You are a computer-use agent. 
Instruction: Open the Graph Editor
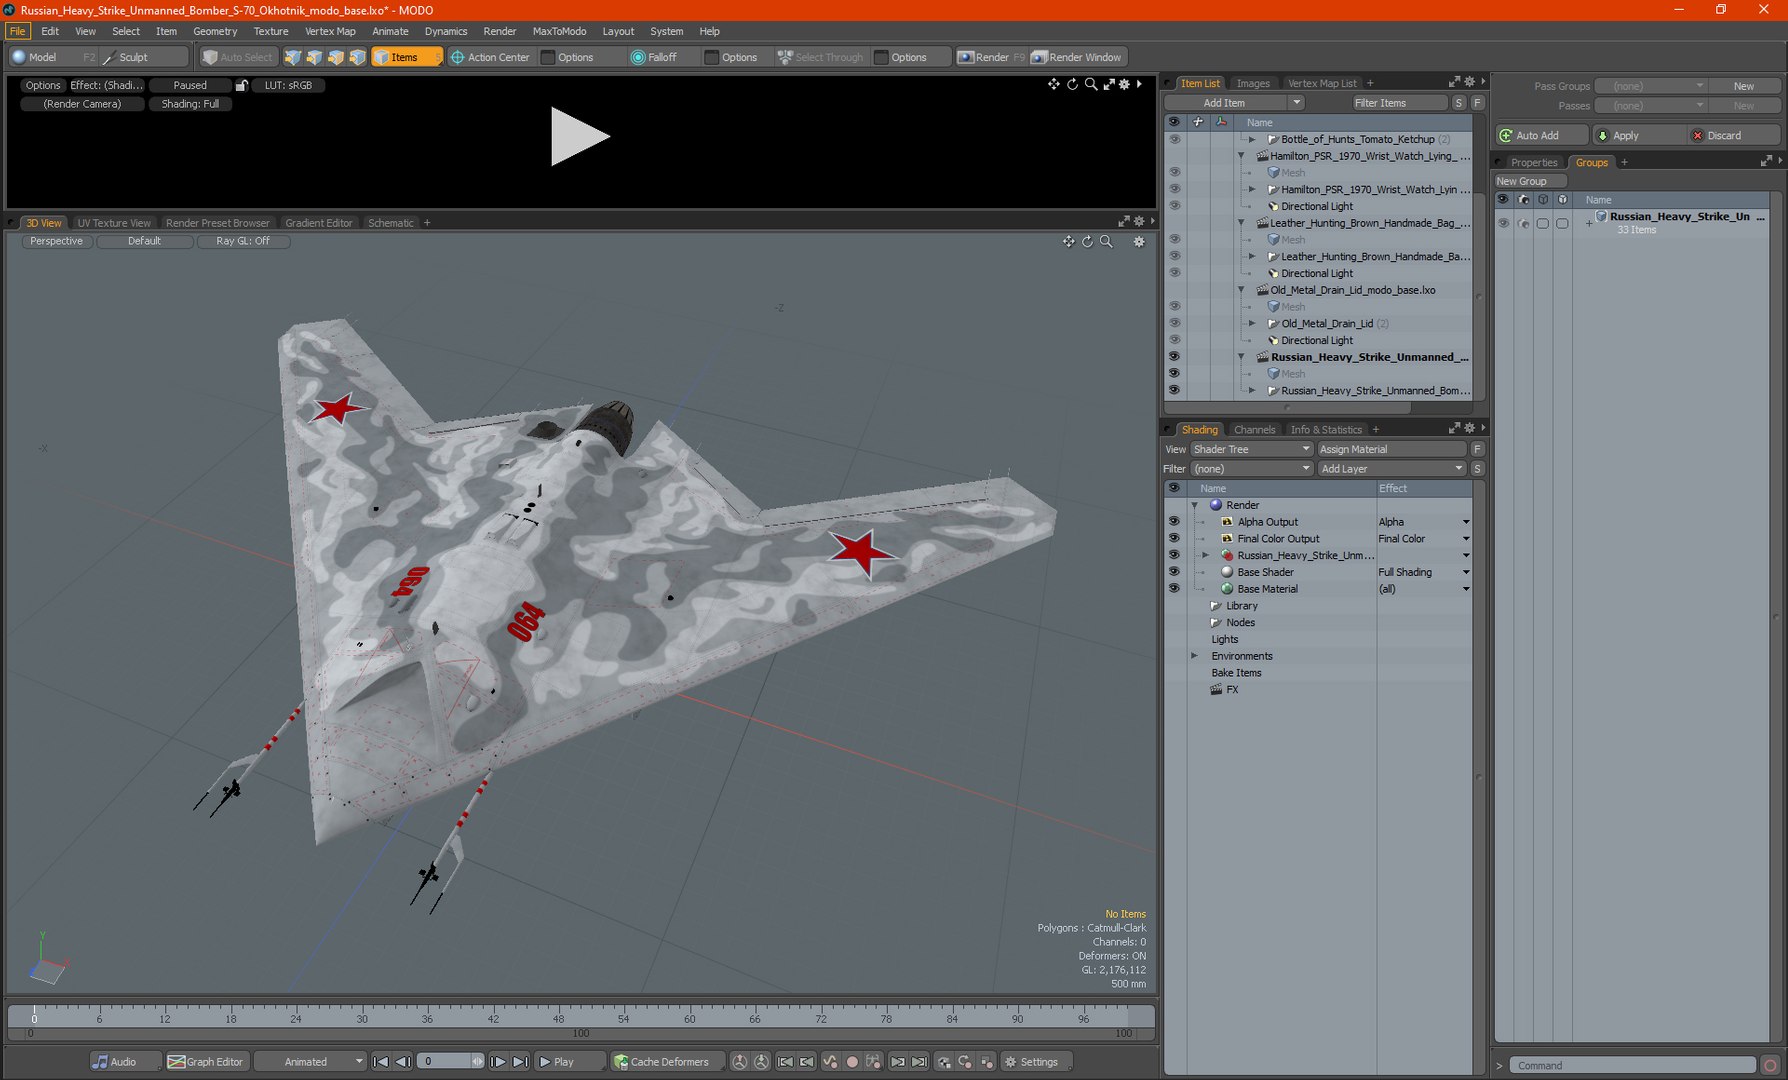click(206, 1062)
